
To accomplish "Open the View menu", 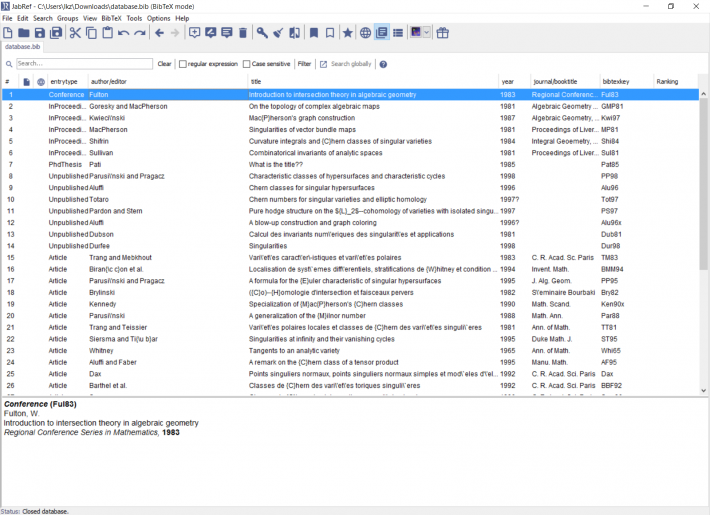I will pos(90,18).
